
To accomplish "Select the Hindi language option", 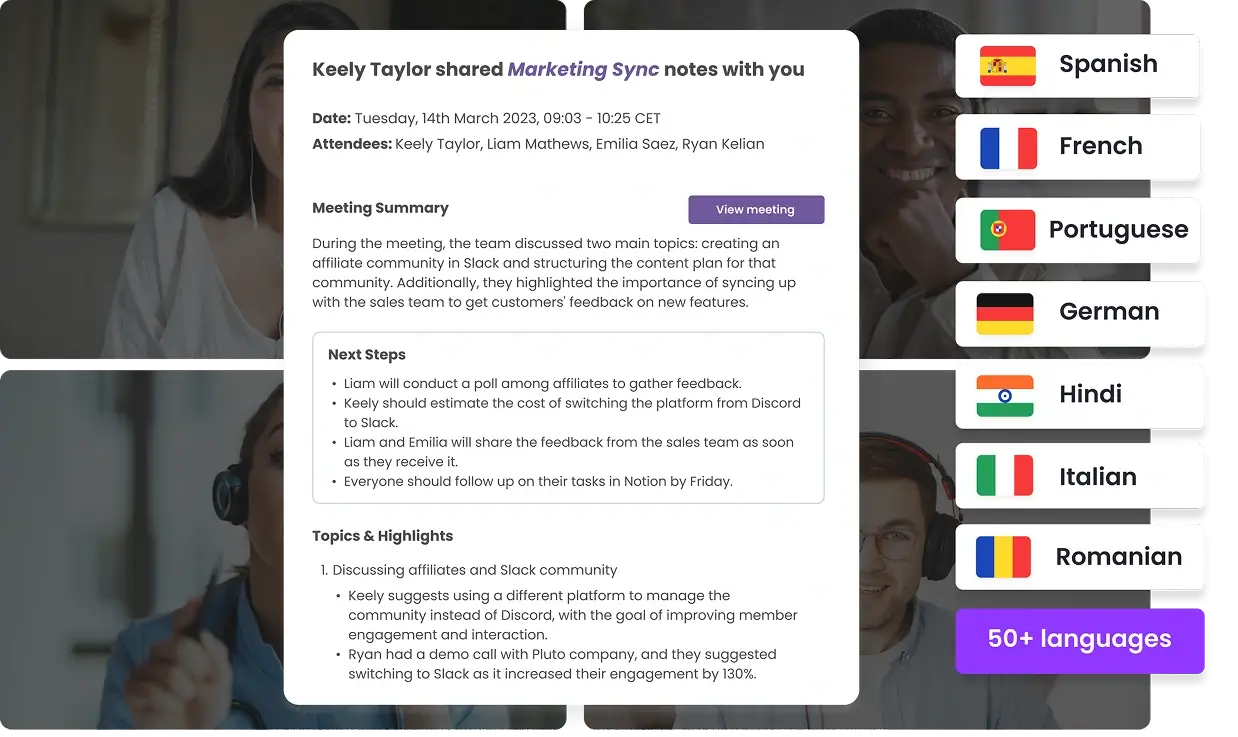I will 1080,395.
